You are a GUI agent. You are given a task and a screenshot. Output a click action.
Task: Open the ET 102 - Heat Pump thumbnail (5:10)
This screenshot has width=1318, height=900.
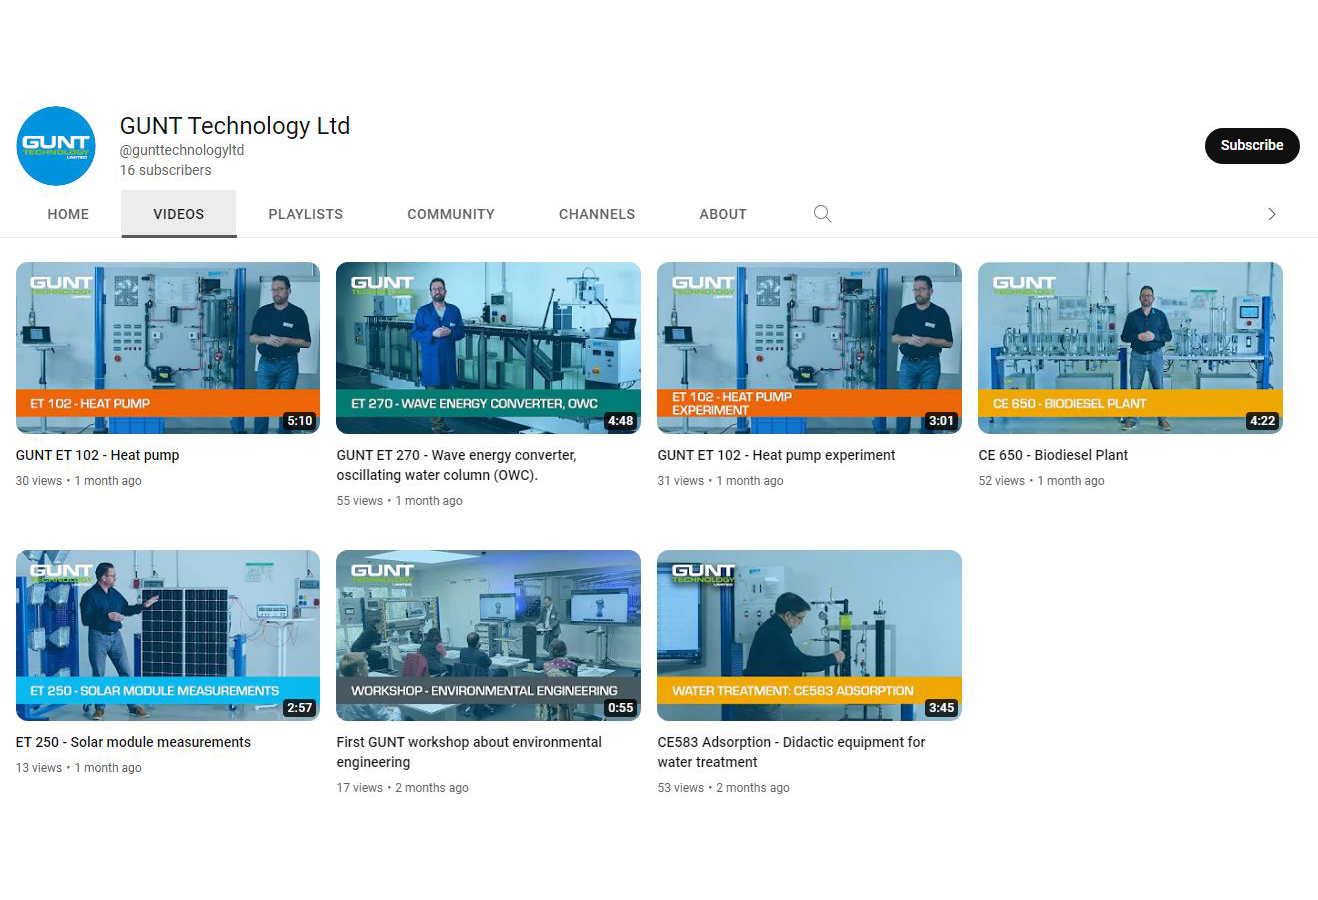tap(168, 348)
